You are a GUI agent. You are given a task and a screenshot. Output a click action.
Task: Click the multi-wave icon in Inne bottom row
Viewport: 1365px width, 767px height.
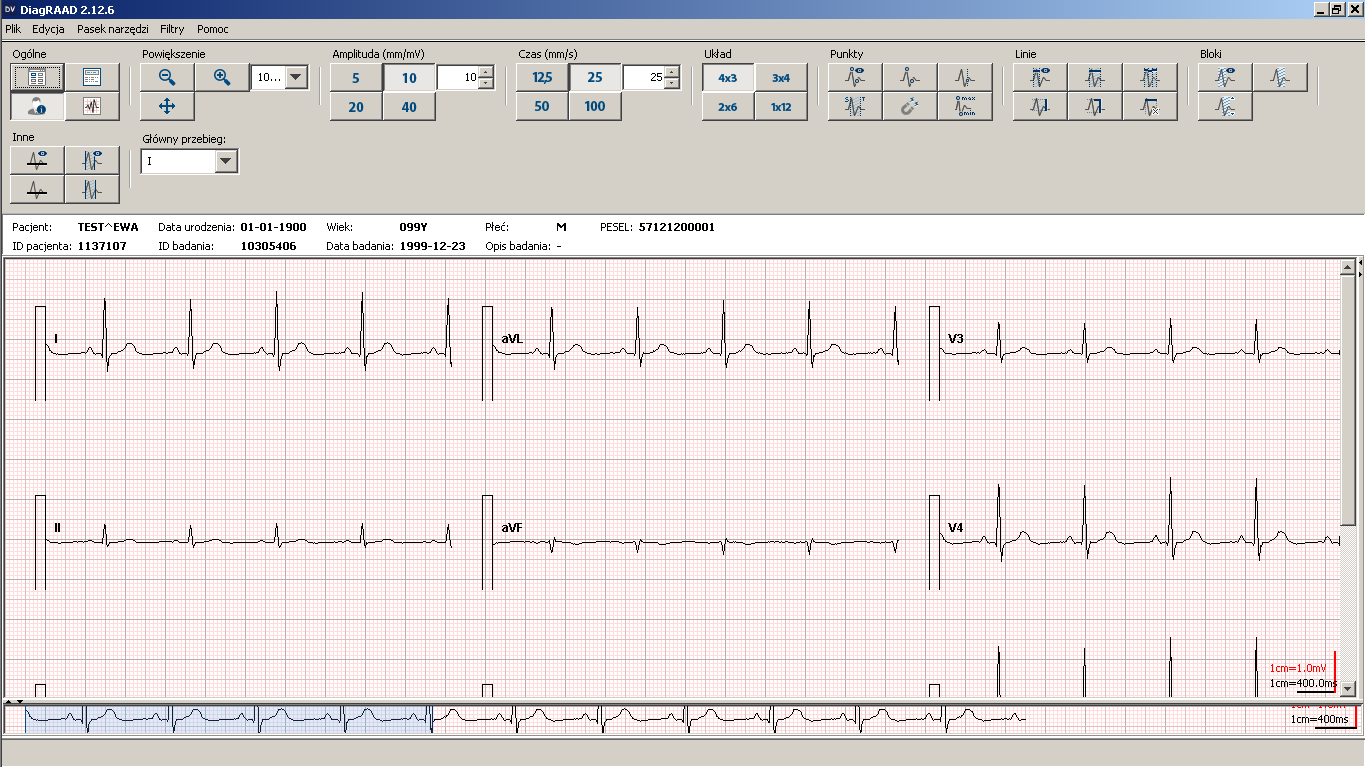92,189
